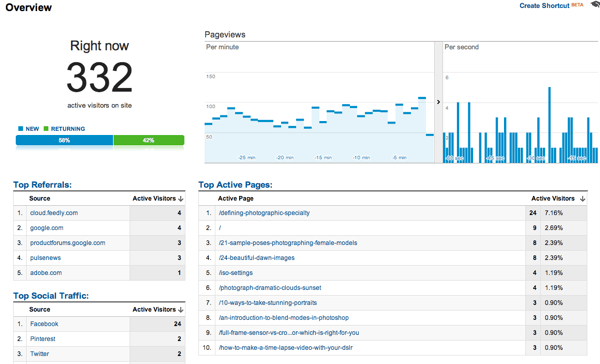Sort Top Referrals by Active Visitors arrow
The height and width of the screenshot is (364, 600).
(x=181, y=199)
